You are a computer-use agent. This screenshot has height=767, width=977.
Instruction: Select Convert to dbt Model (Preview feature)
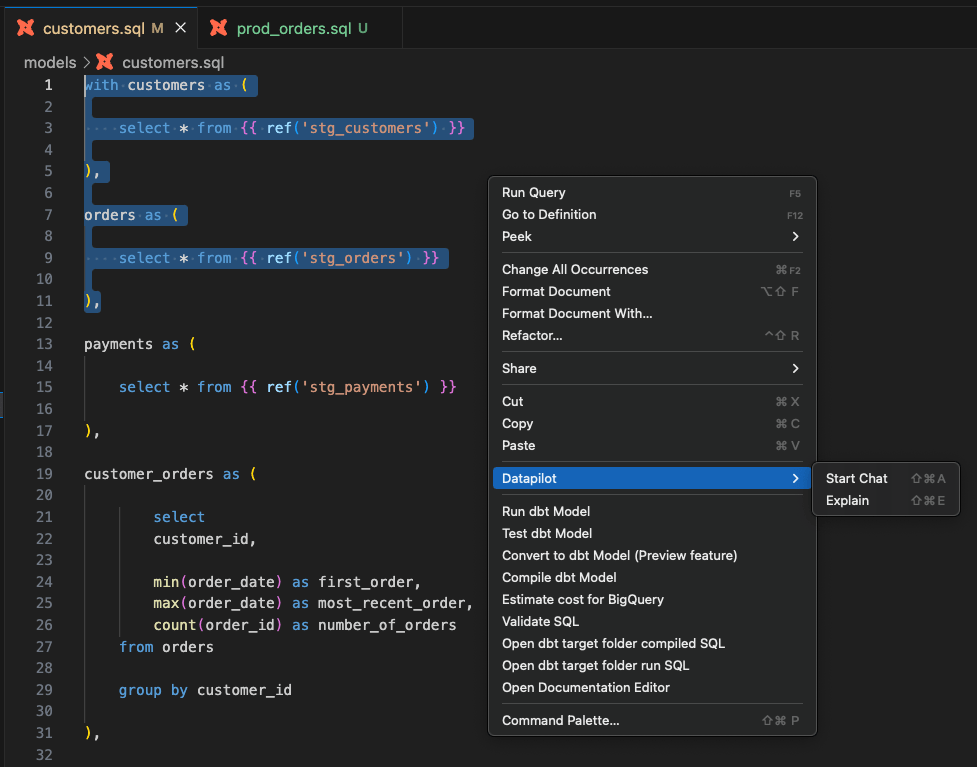coord(652,555)
